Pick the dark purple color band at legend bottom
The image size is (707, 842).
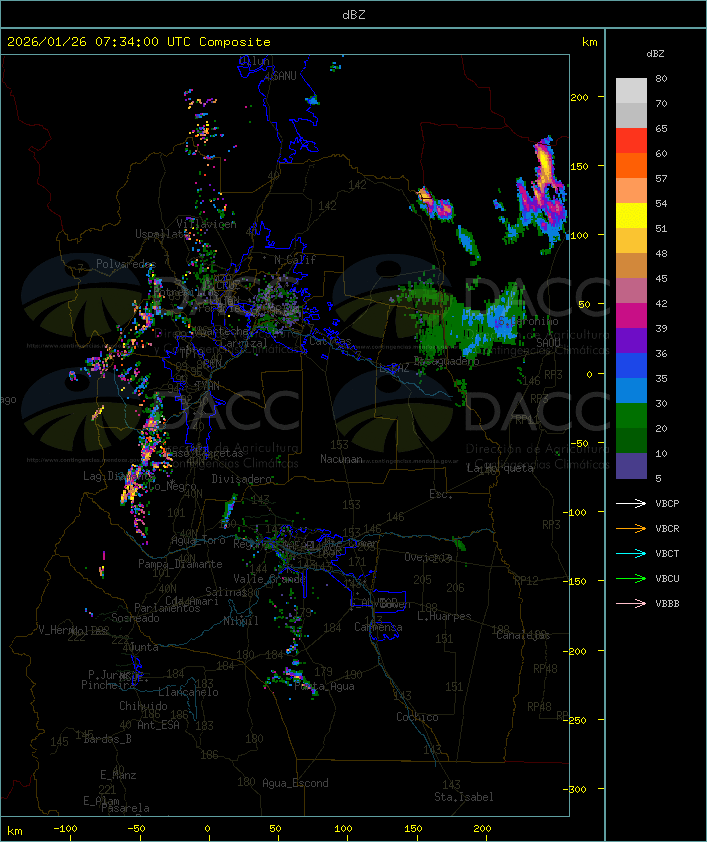click(631, 466)
